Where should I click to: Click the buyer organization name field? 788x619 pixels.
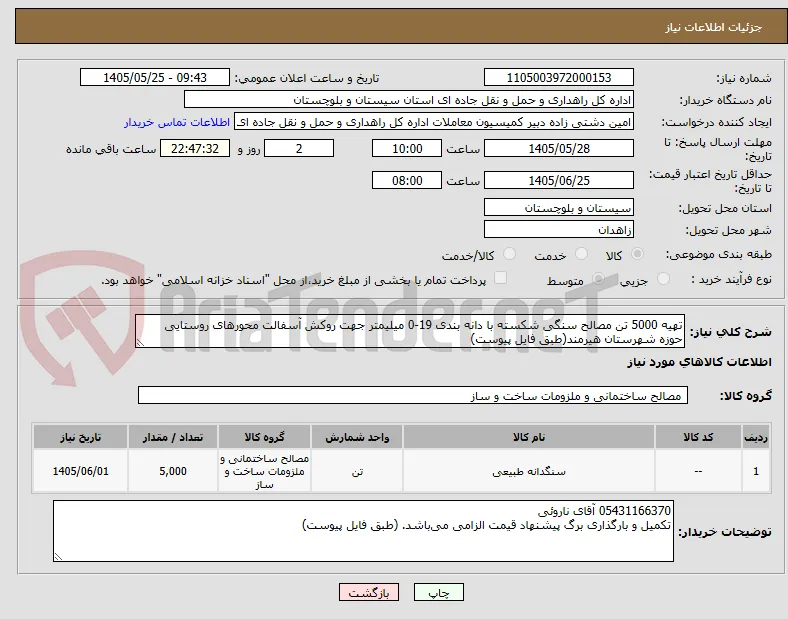coord(409,99)
